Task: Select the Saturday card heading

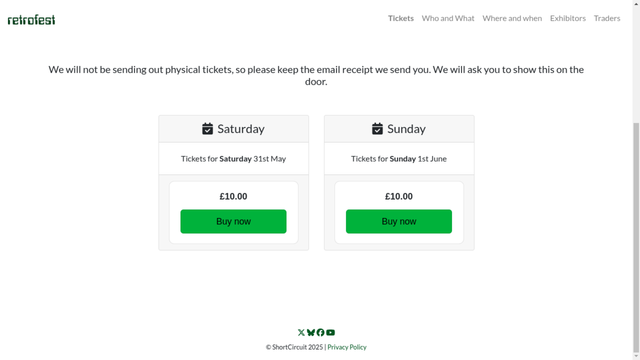Action: tap(241, 129)
